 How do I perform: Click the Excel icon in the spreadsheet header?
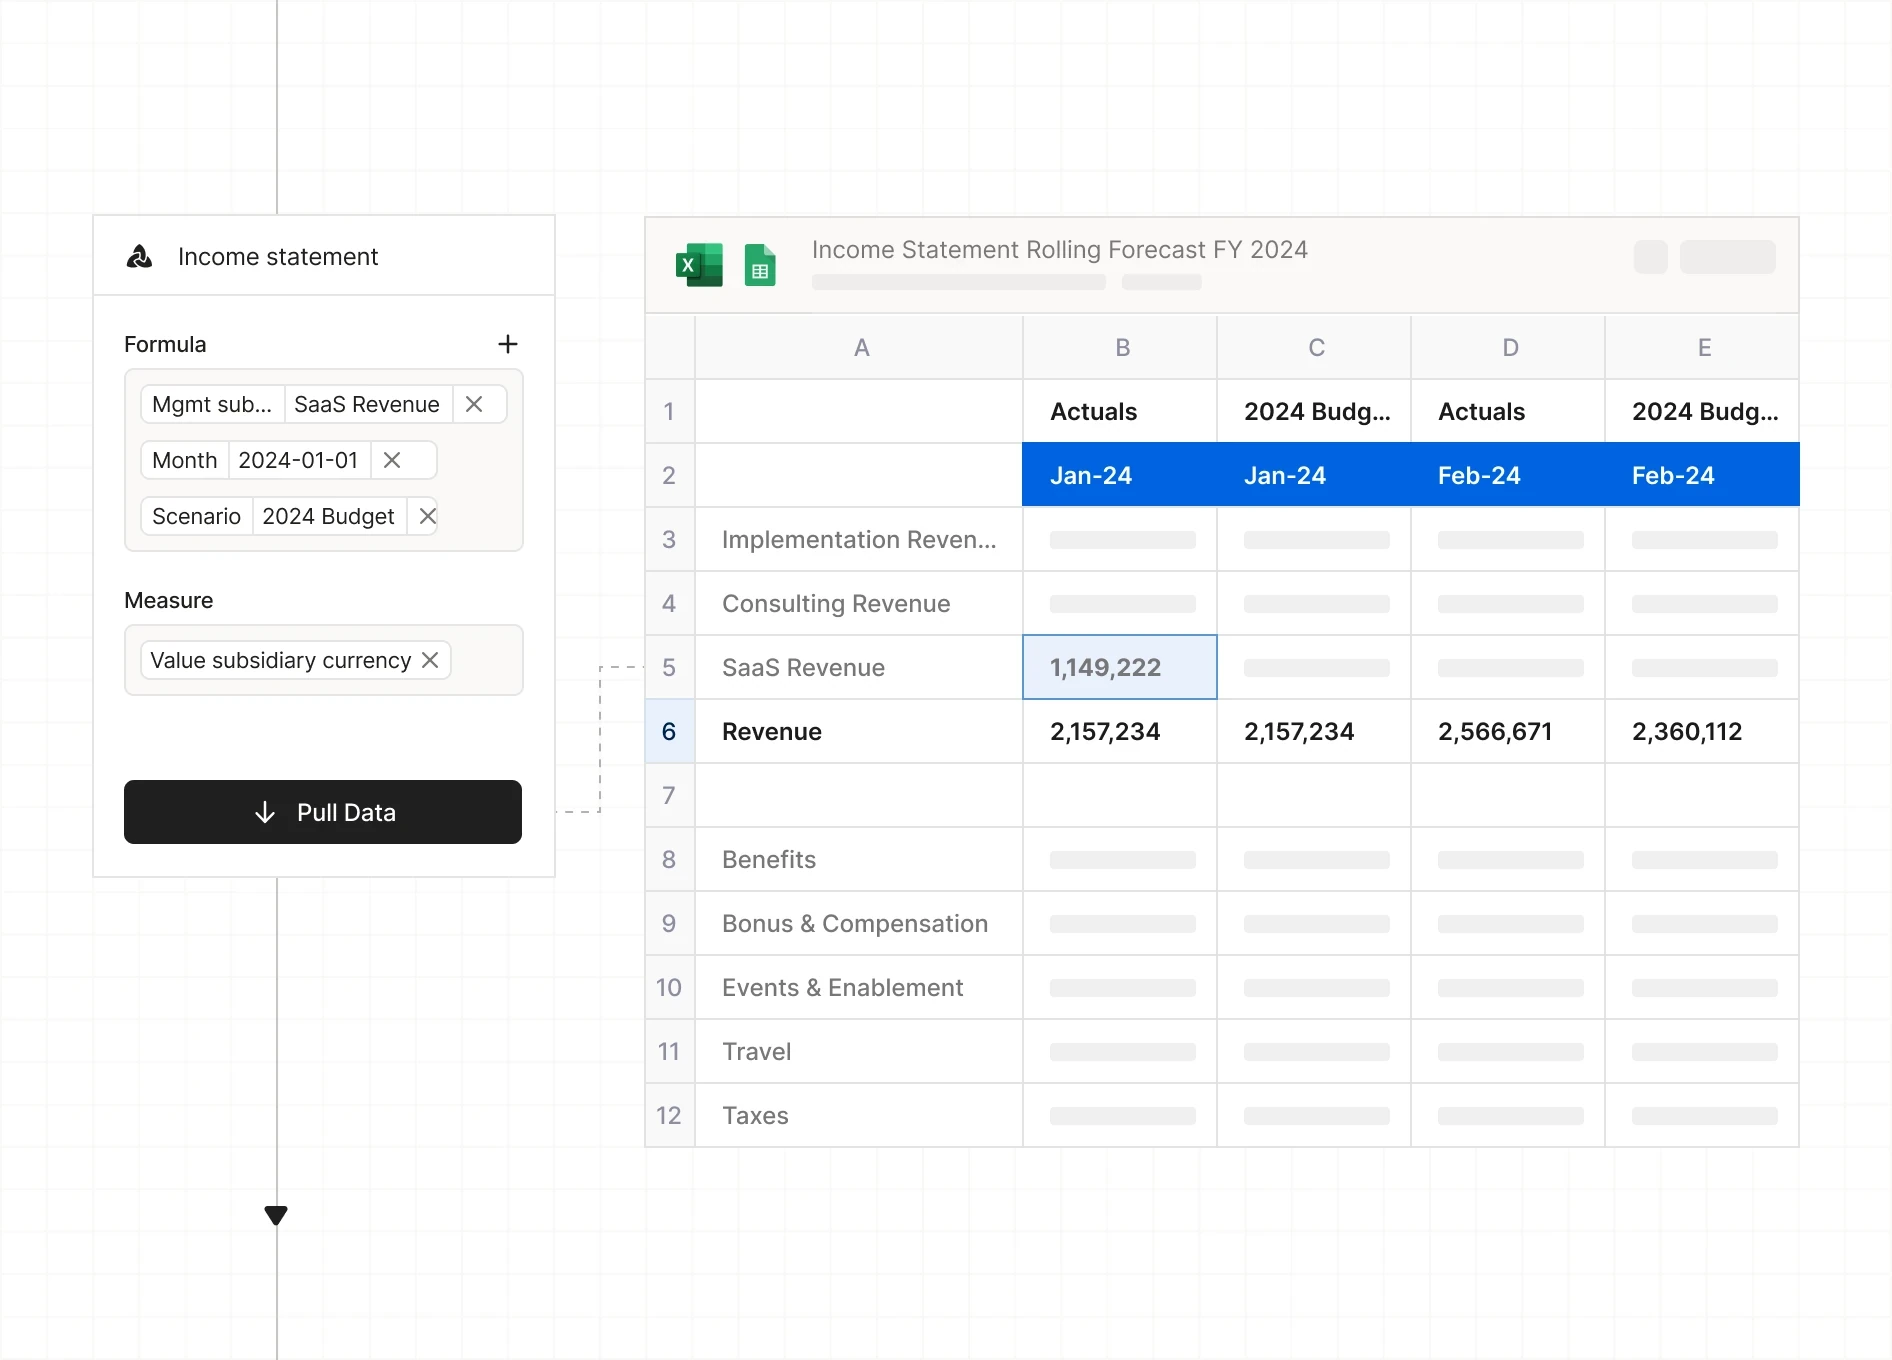(699, 265)
